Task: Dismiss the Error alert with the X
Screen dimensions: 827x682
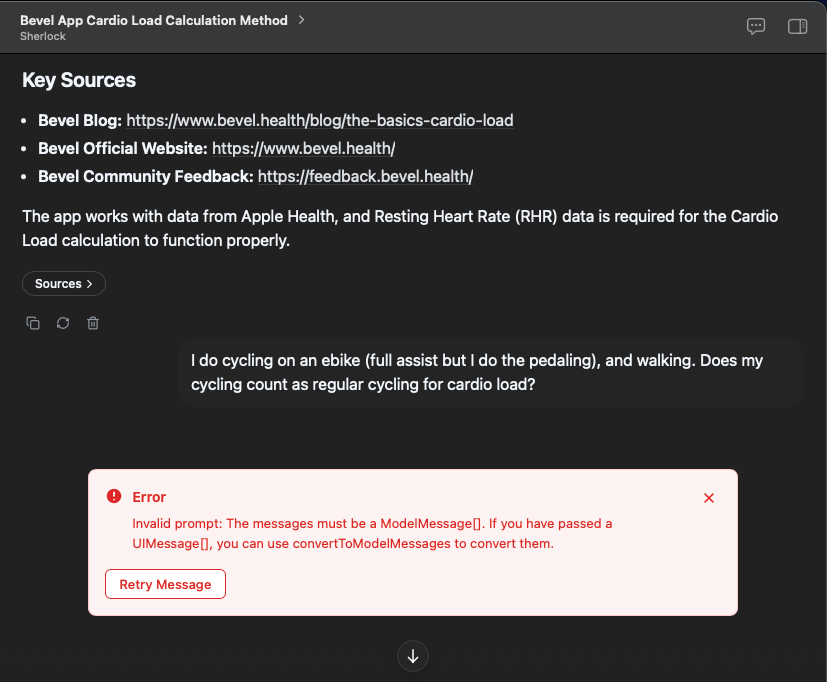Action: (x=709, y=498)
